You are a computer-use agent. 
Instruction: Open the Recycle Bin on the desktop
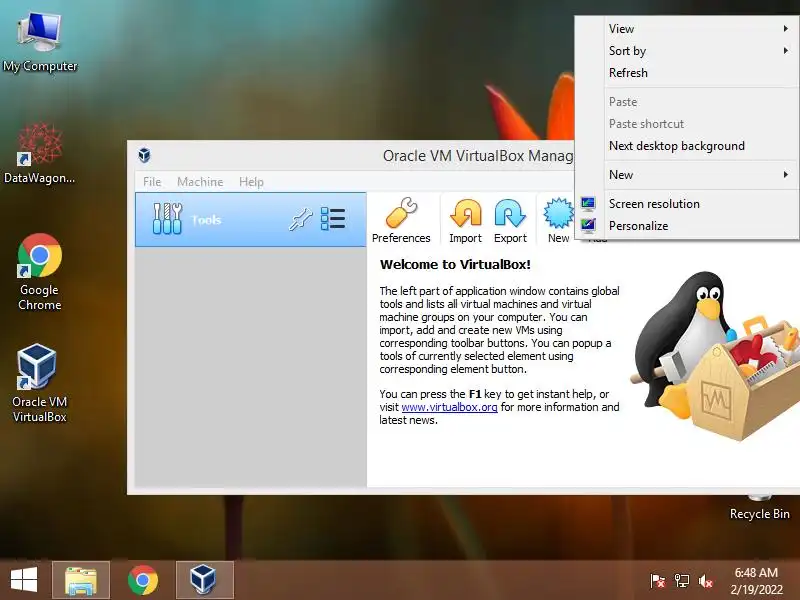(759, 510)
